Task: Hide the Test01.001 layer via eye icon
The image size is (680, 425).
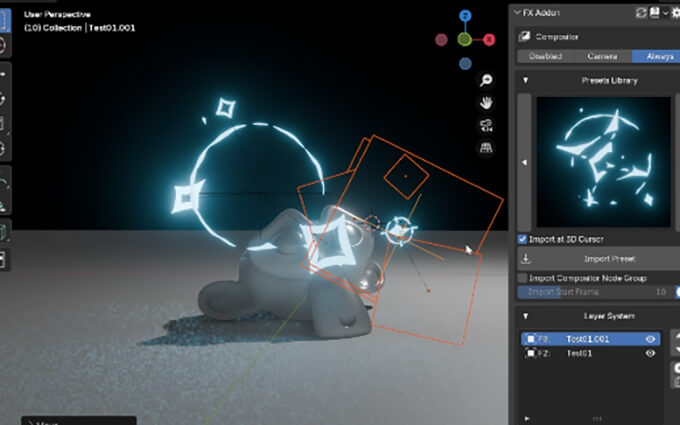Action: tap(650, 339)
